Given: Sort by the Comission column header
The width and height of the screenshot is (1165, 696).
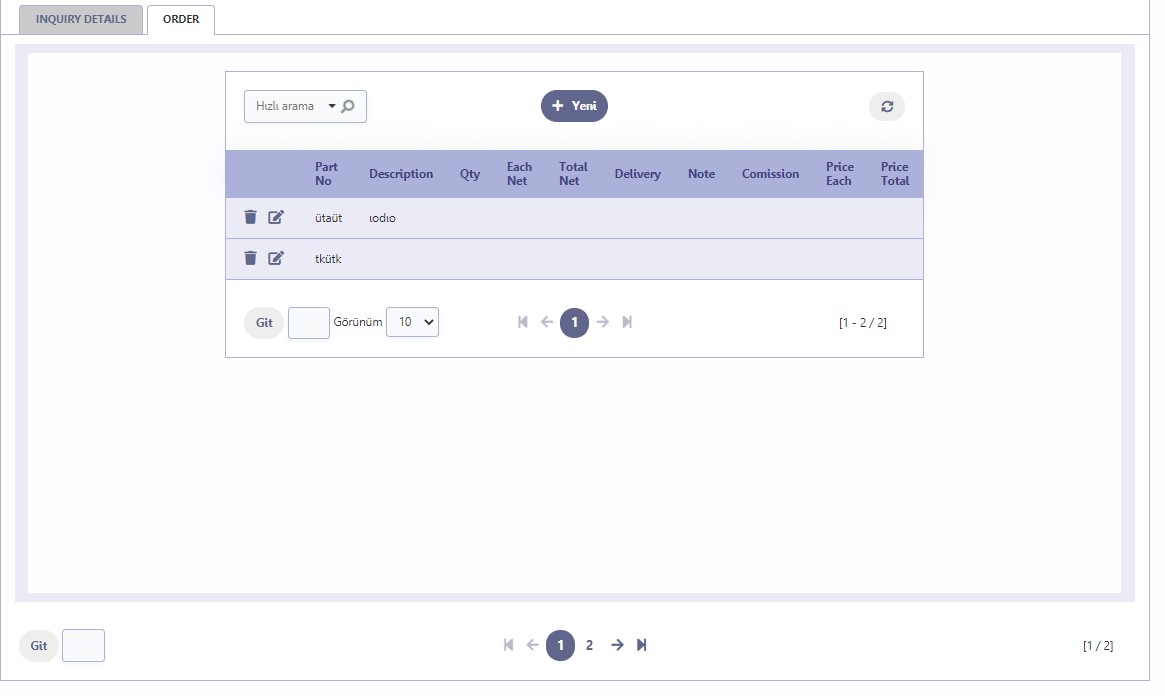Looking at the screenshot, I should point(770,174).
